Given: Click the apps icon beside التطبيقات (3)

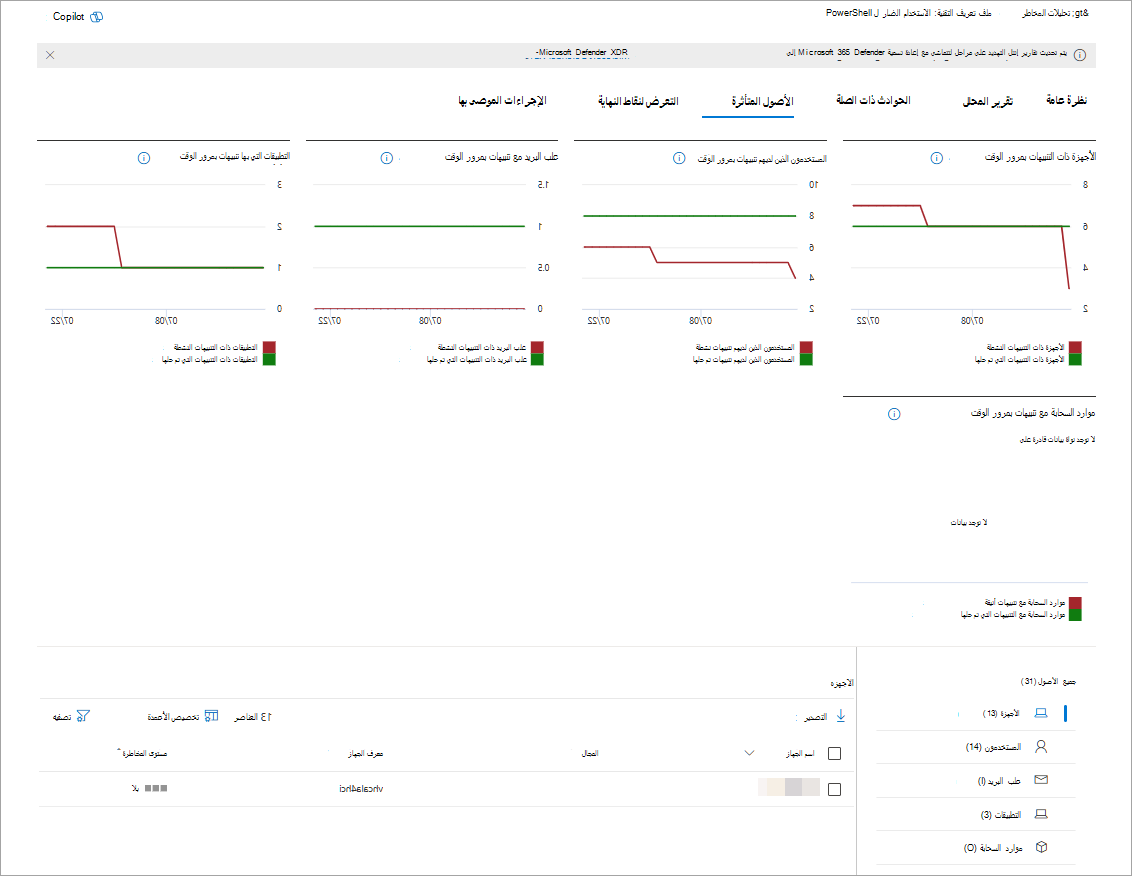Looking at the screenshot, I should point(1040,814).
